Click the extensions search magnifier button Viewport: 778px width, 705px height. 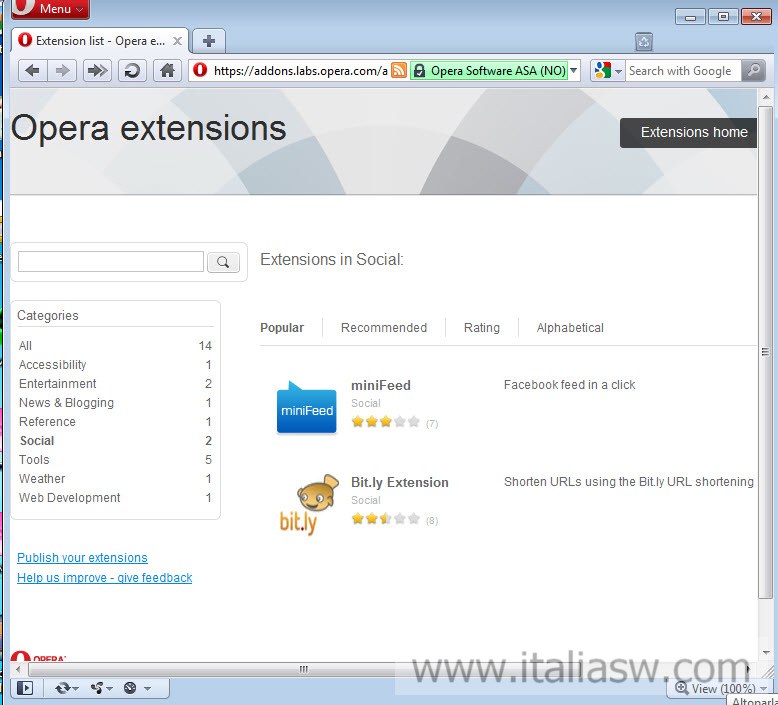point(223,262)
